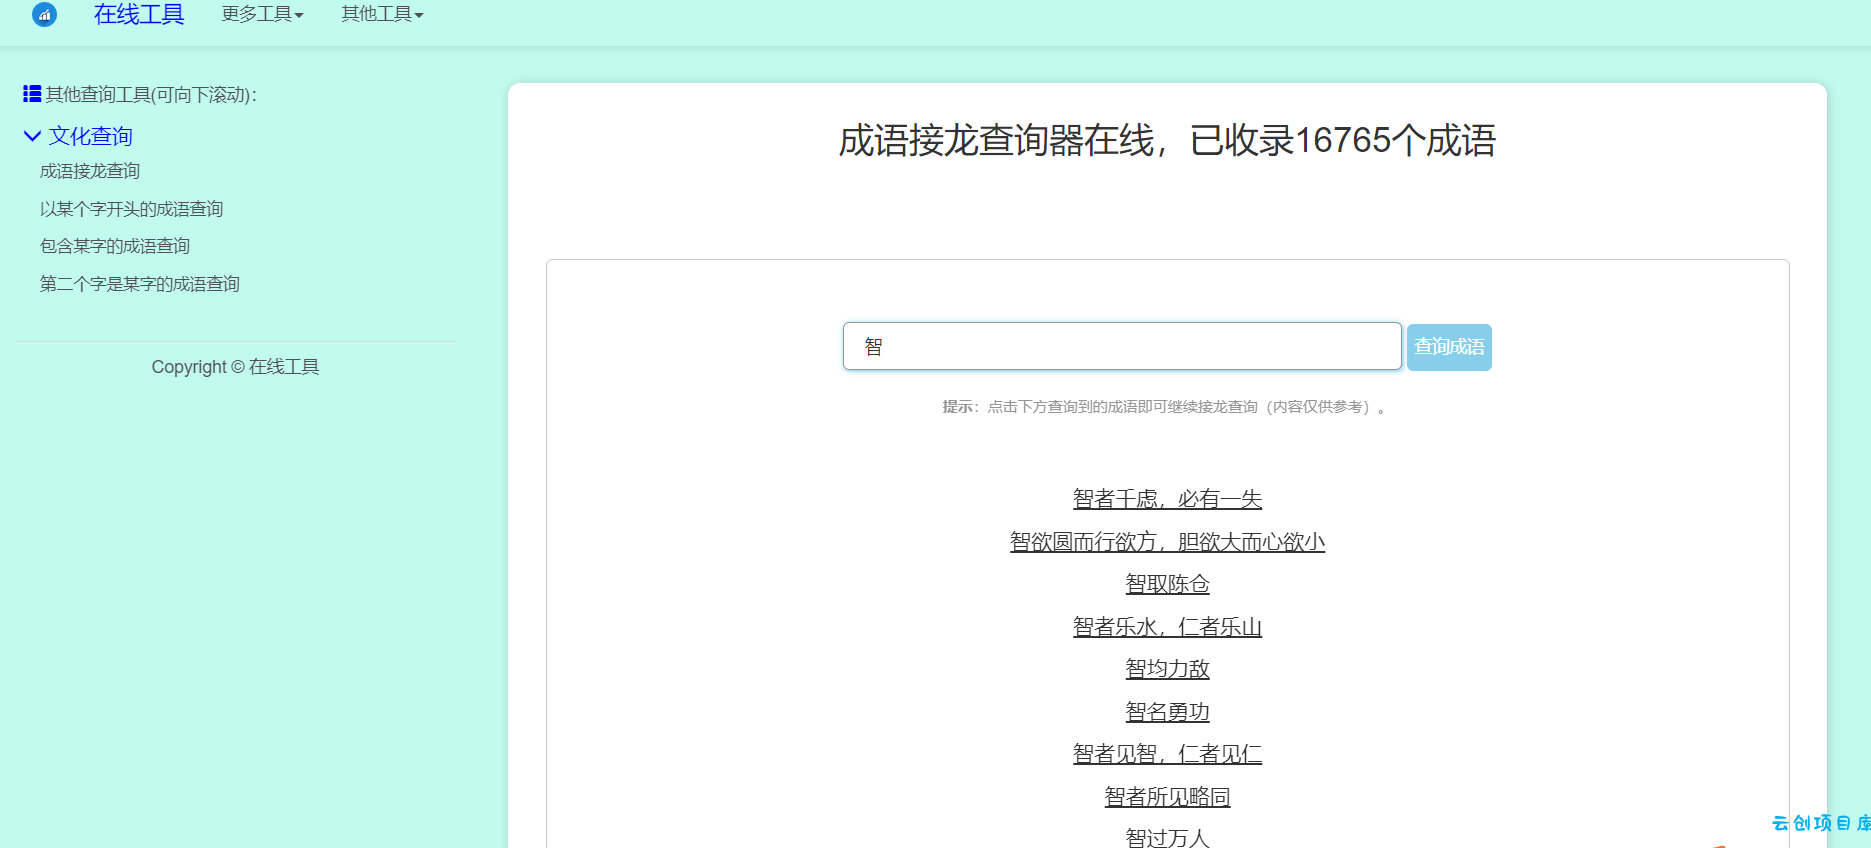Select idiom 智者乐水，仁者乐山
The height and width of the screenshot is (848, 1871).
pos(1167,627)
